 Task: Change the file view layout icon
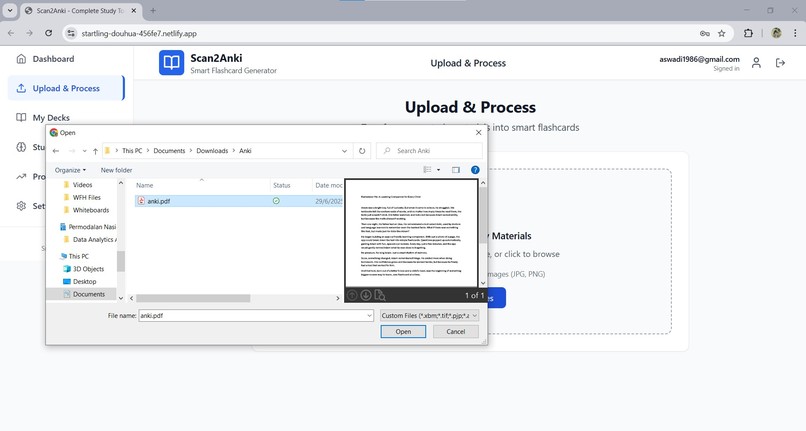click(427, 170)
